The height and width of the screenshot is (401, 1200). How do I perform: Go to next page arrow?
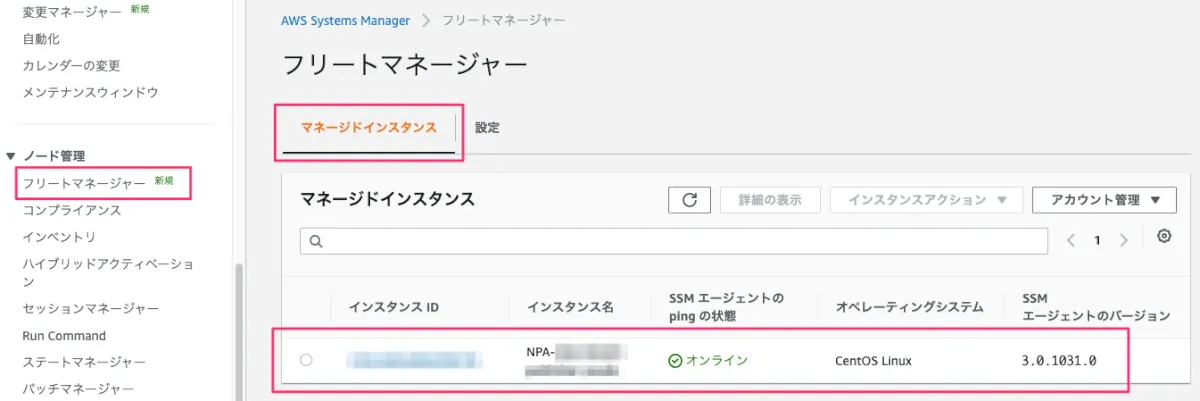(1124, 240)
